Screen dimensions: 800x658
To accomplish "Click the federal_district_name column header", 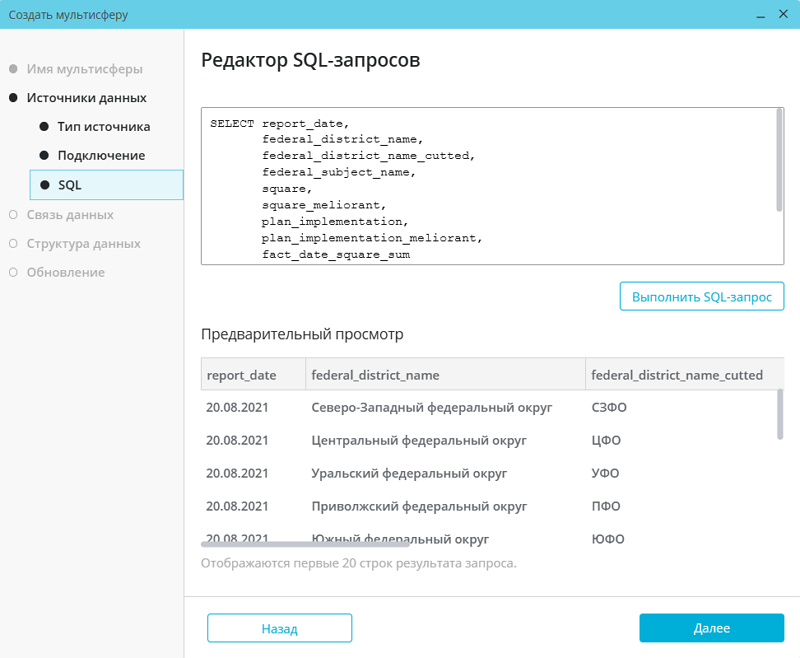I will pyautogui.click(x=375, y=375).
